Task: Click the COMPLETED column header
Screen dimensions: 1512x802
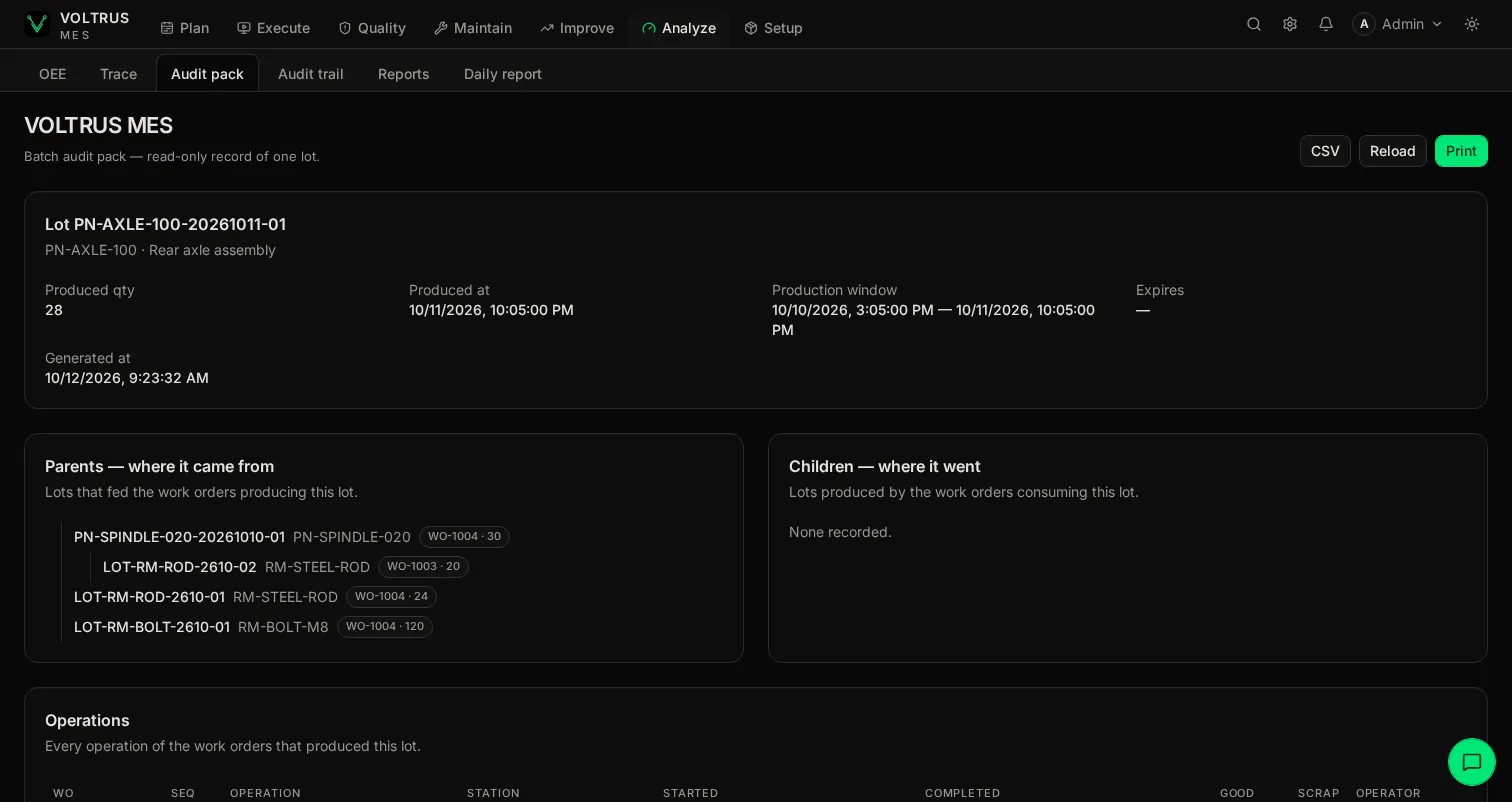Action: (x=962, y=793)
